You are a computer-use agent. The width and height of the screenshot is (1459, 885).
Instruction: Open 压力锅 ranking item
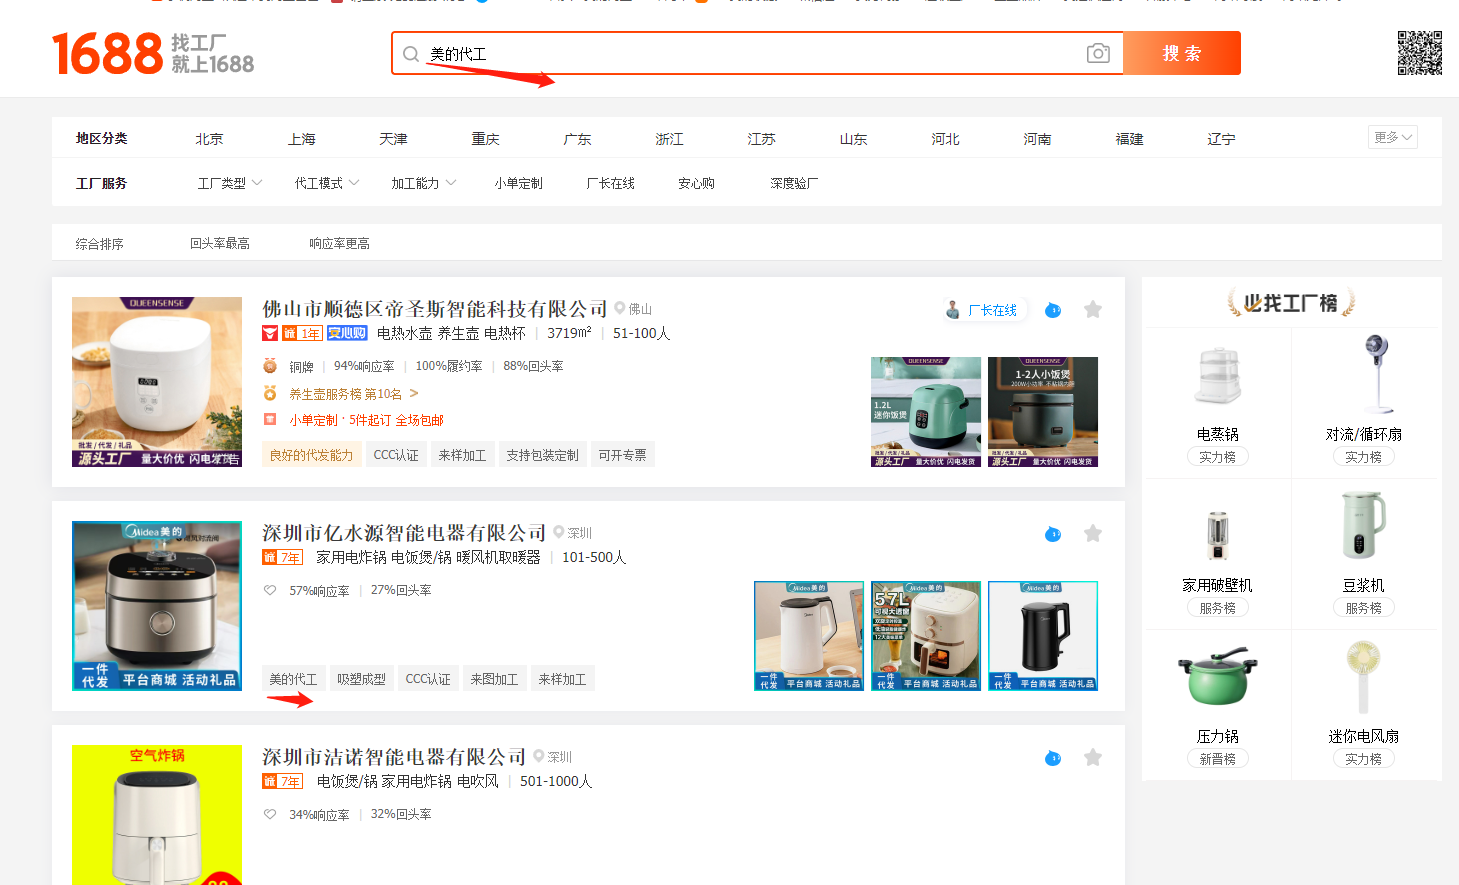coord(1218,705)
